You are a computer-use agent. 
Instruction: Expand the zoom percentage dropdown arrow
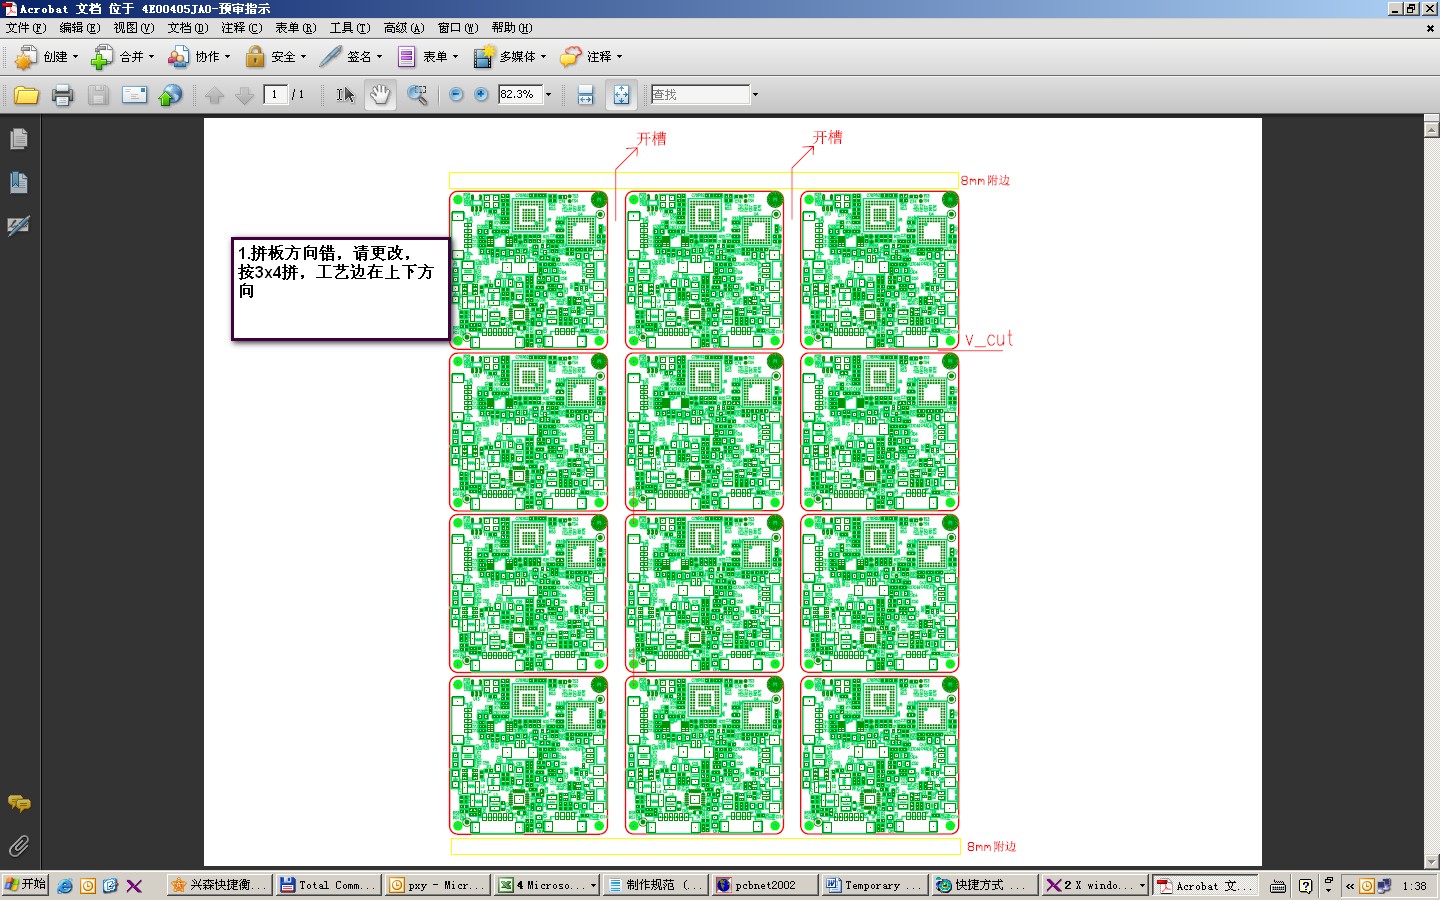point(548,95)
